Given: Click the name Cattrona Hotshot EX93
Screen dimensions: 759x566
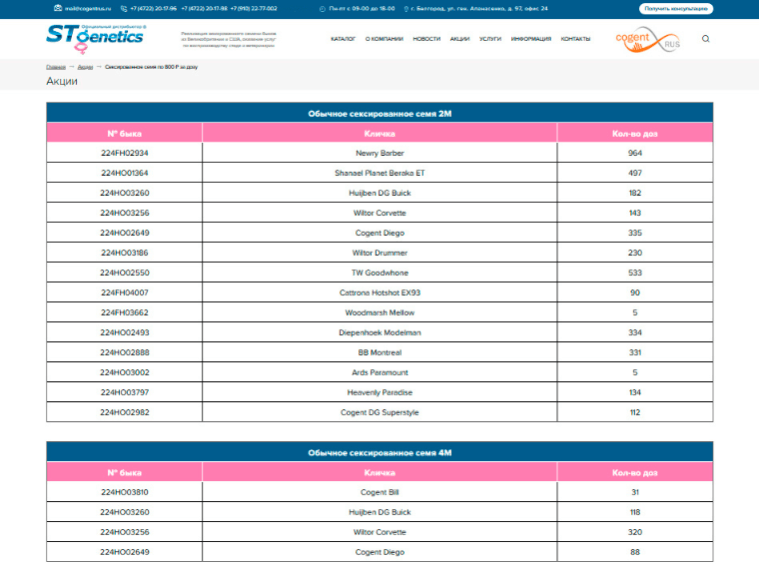Looking at the screenshot, I should [380, 292].
